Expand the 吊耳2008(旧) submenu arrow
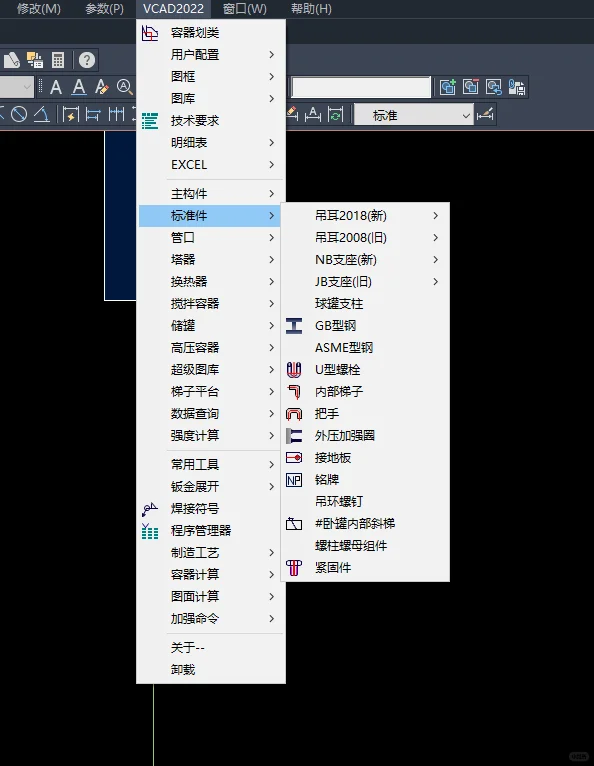 435,238
